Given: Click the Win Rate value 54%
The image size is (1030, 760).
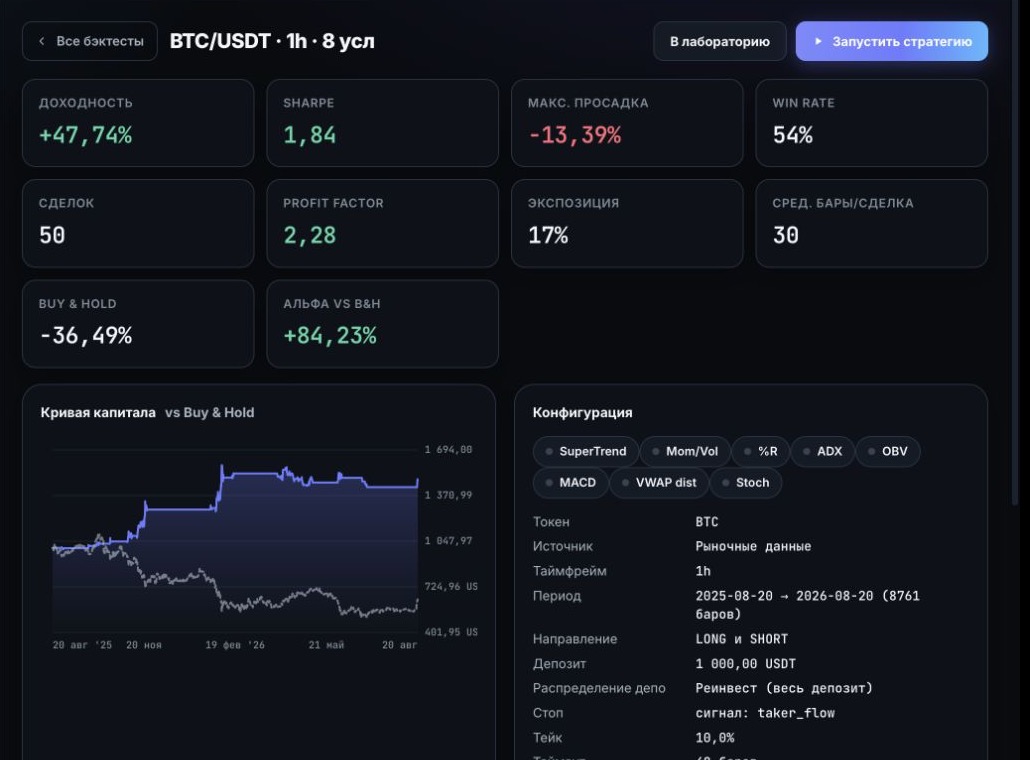Looking at the screenshot, I should click(793, 135).
